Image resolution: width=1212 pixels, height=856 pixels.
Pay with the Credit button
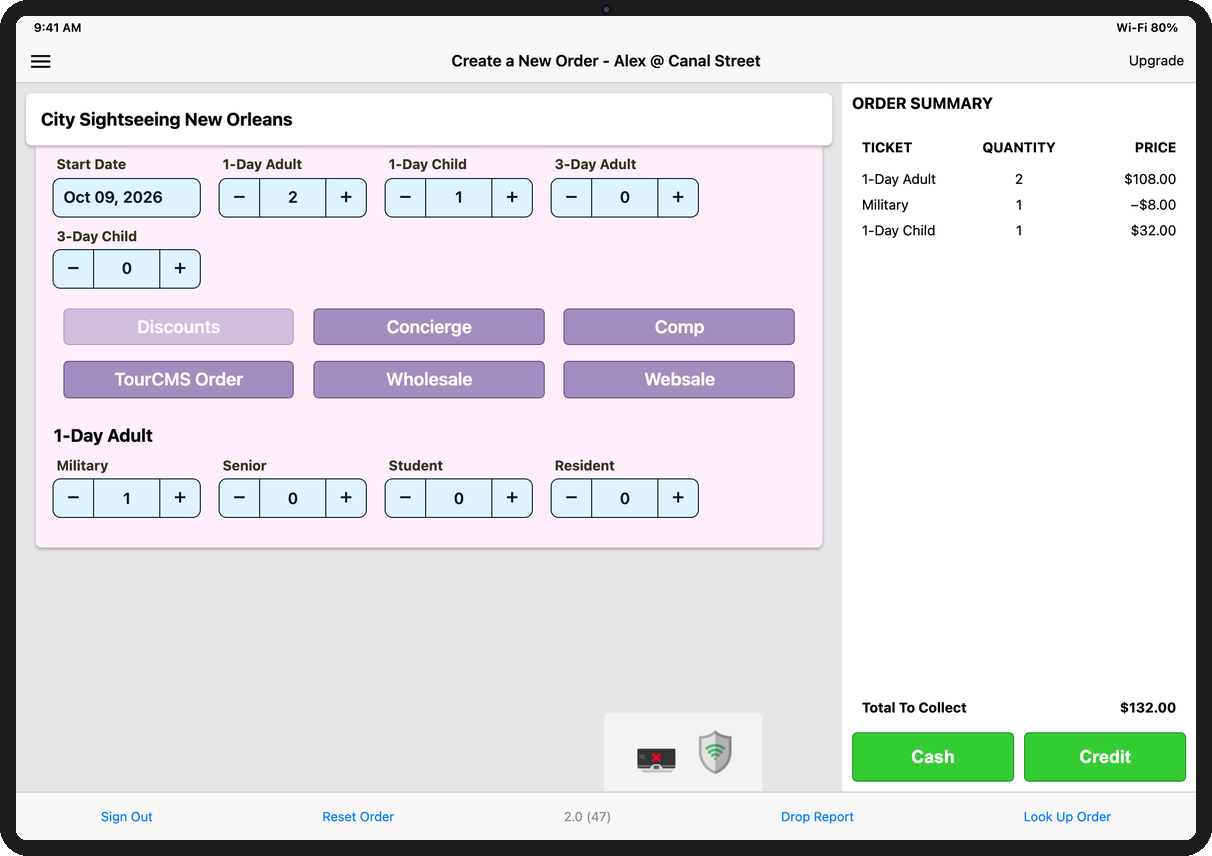pos(1105,757)
